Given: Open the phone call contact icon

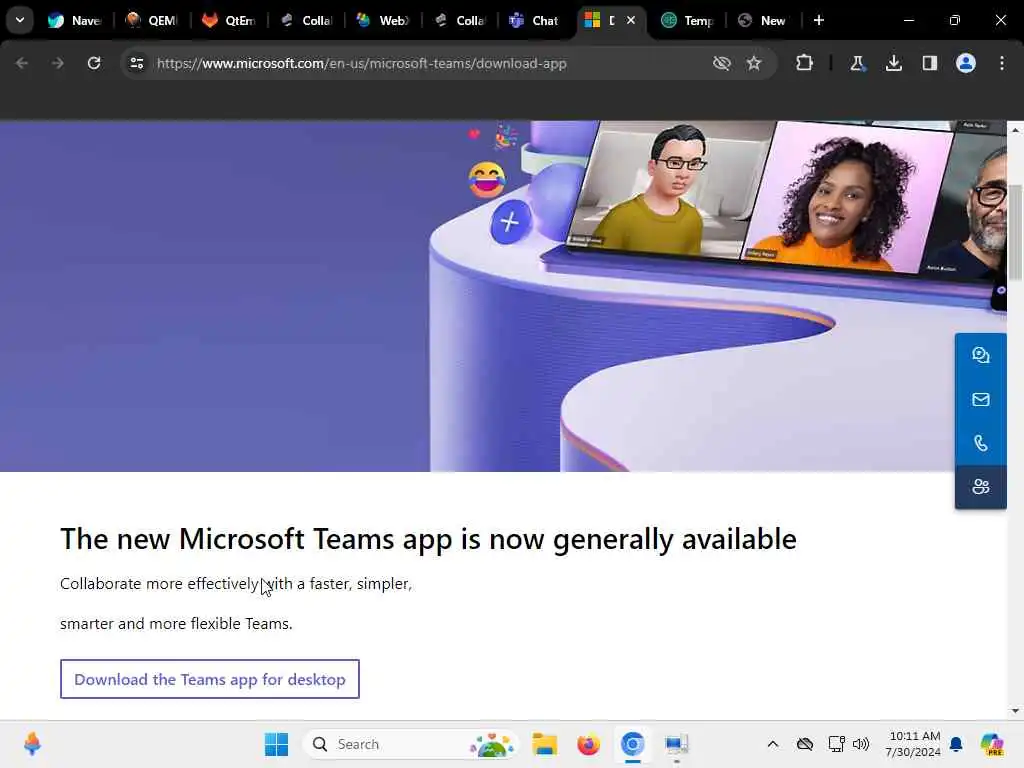Looking at the screenshot, I should pyautogui.click(x=980, y=443).
